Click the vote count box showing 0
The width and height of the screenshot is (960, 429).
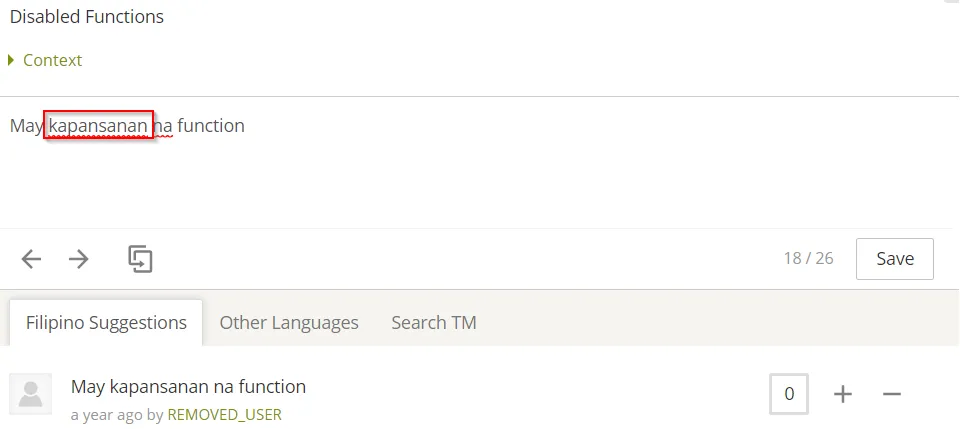click(789, 394)
